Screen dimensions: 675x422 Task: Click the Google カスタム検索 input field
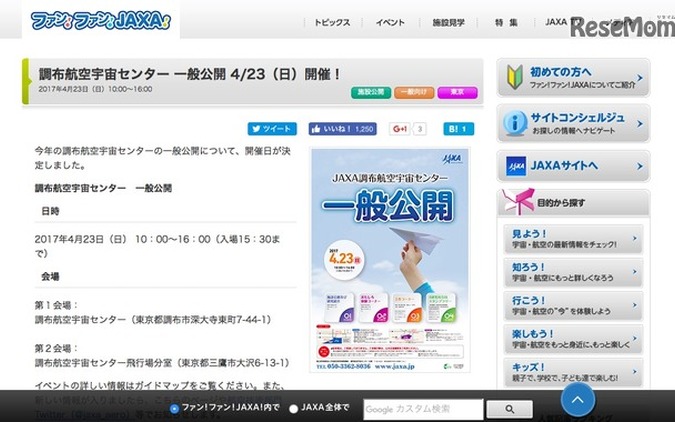pos(424,409)
